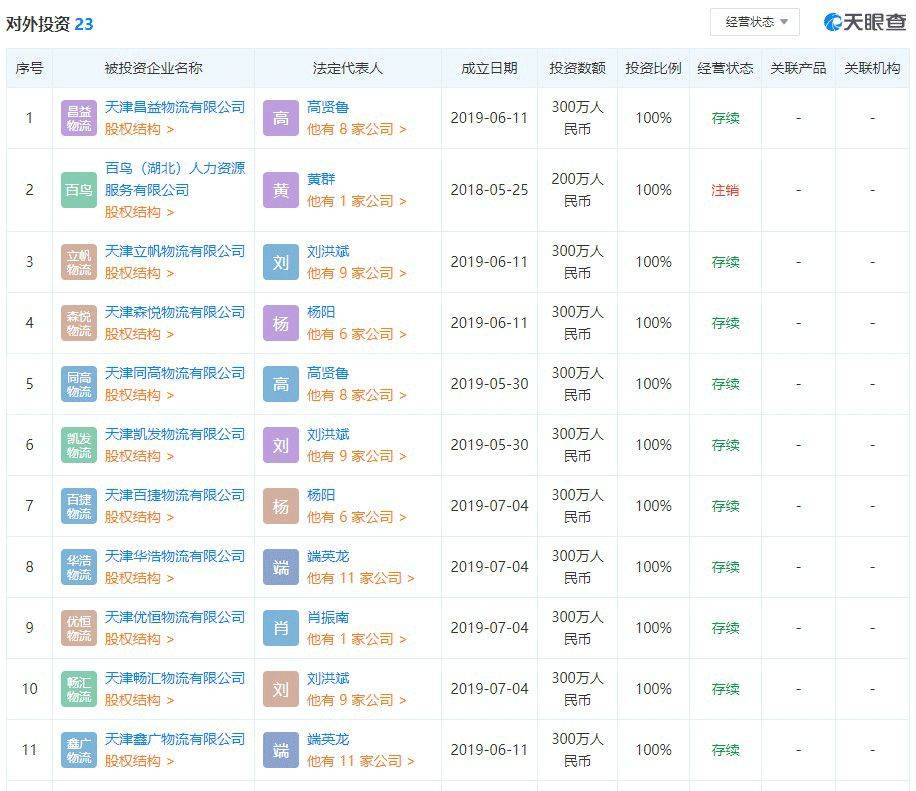The width and height of the screenshot is (916, 791).
Task: Click the 成立日期 column header
Action: [489, 68]
